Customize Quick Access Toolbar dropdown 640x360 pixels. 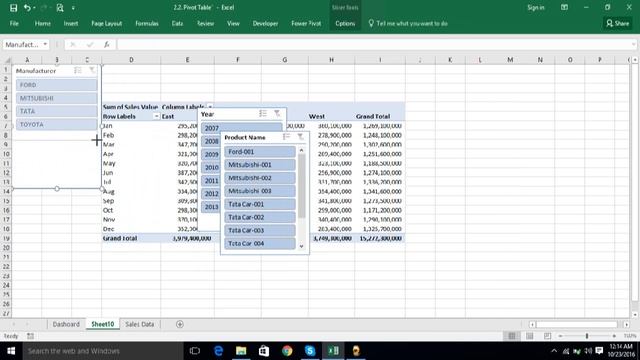click(x=73, y=8)
